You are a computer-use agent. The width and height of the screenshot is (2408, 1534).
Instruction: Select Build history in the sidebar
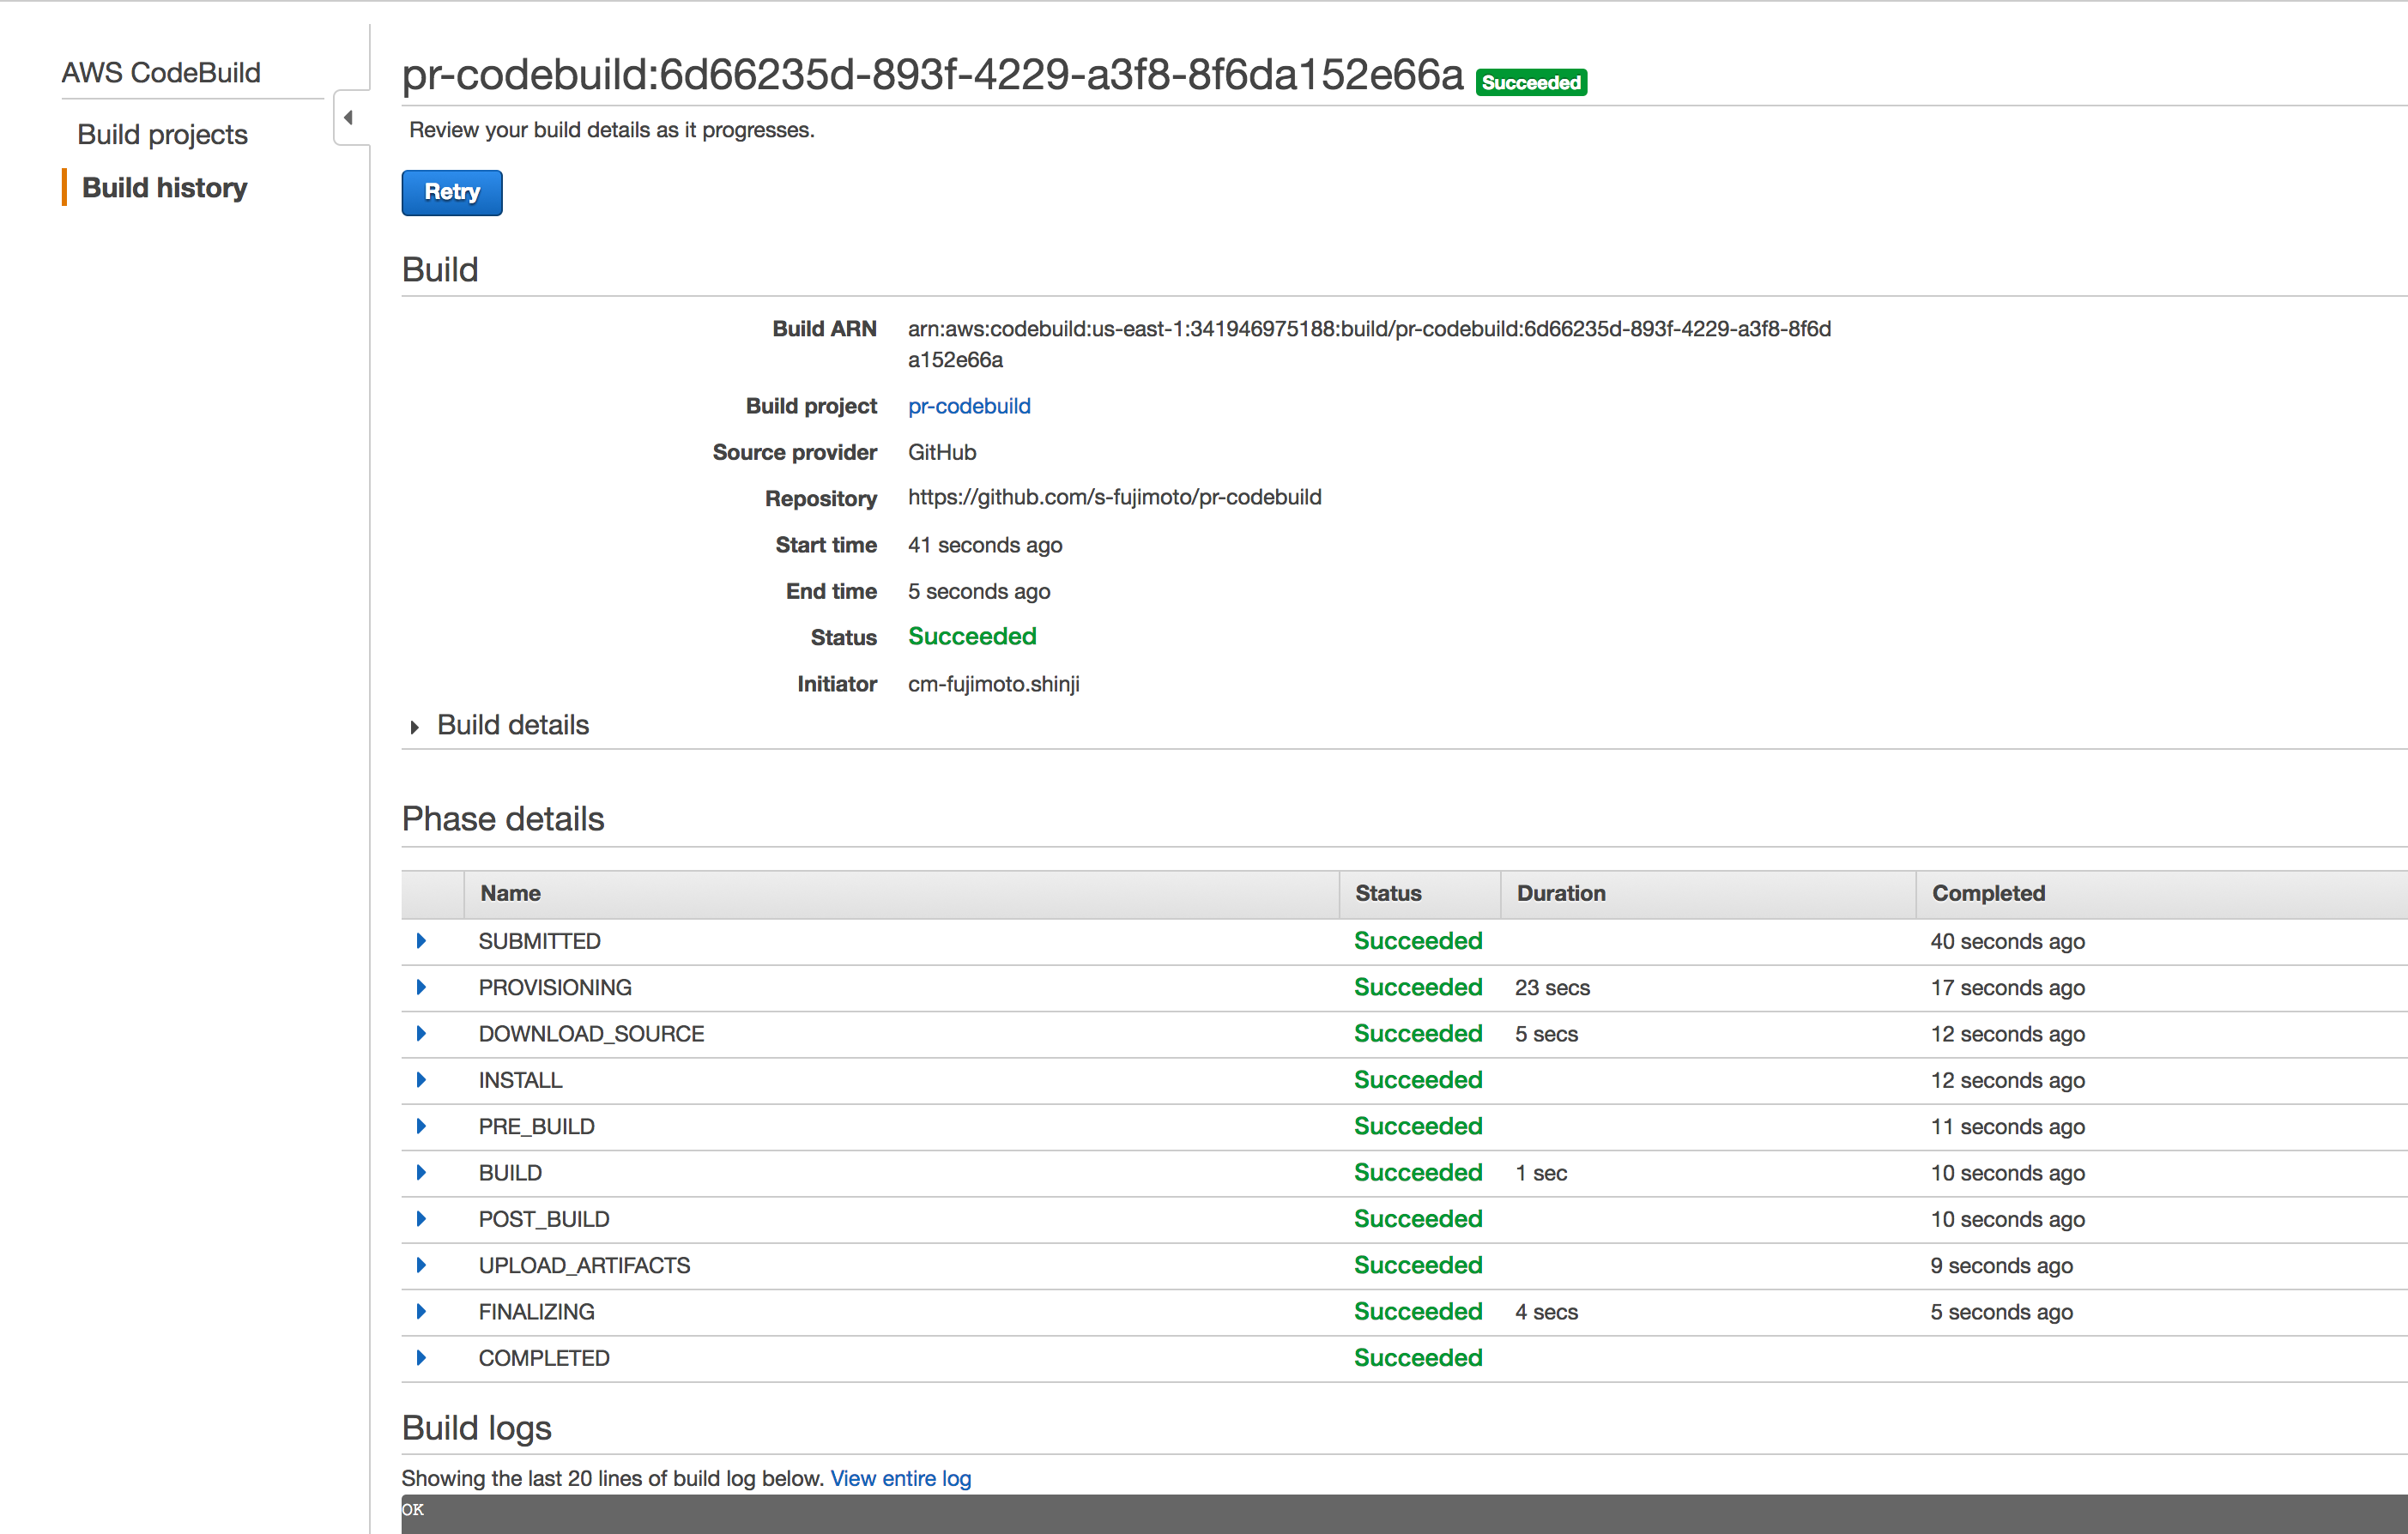(164, 188)
